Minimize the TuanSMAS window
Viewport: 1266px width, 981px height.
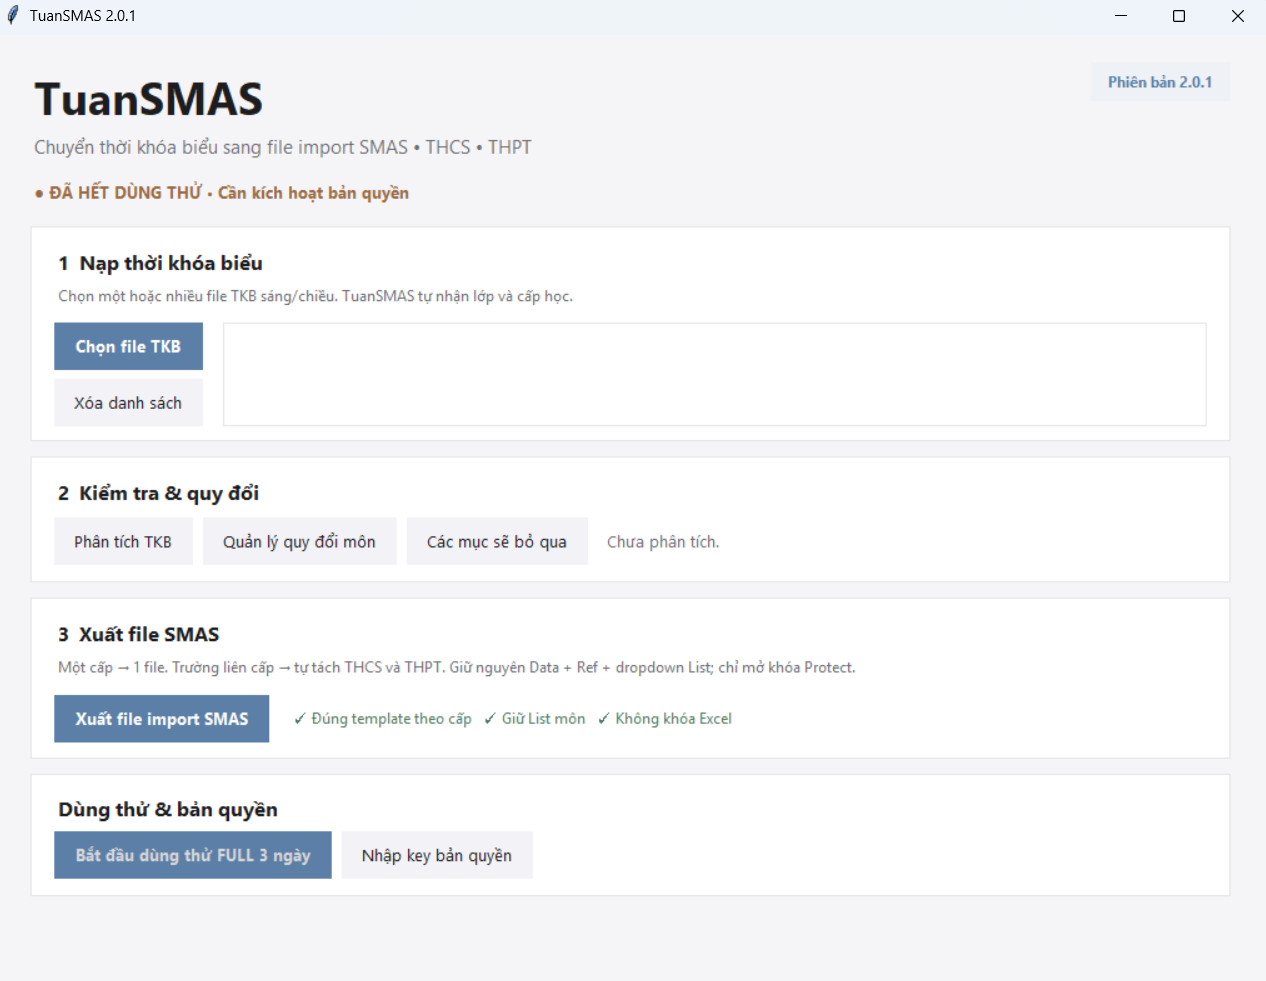tap(1121, 16)
